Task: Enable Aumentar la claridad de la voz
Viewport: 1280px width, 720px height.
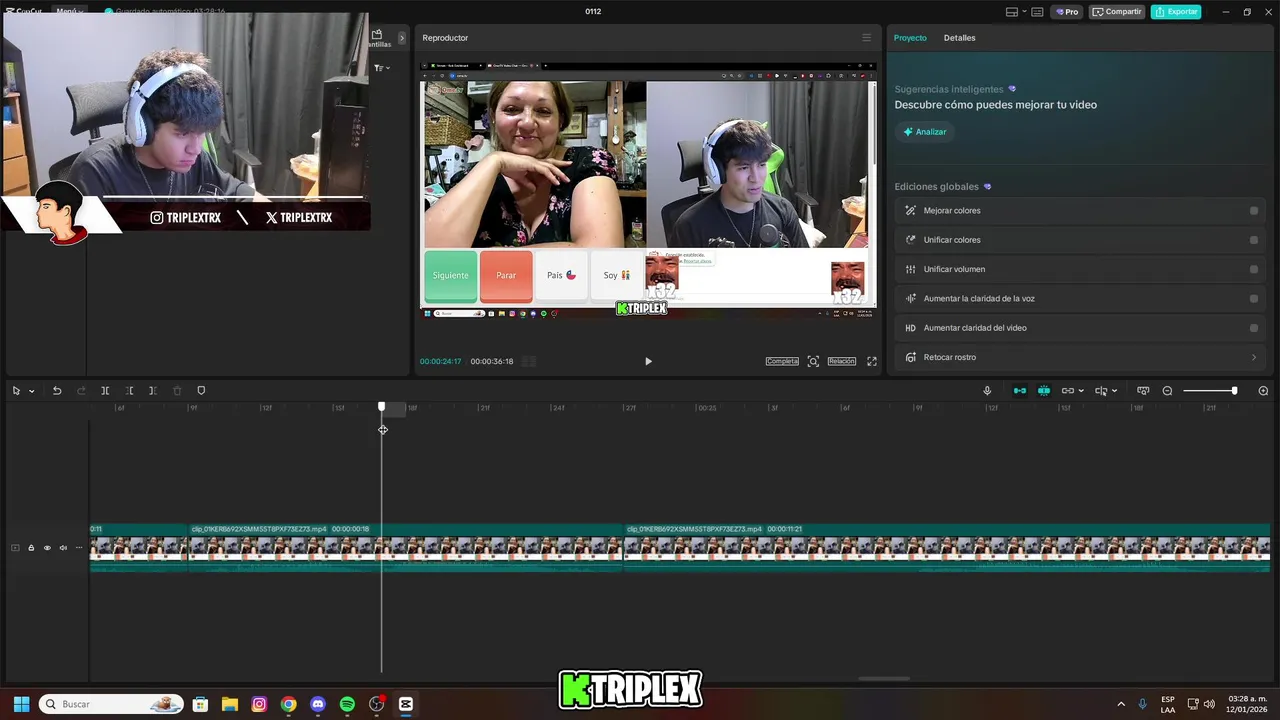Action: pos(1254,298)
